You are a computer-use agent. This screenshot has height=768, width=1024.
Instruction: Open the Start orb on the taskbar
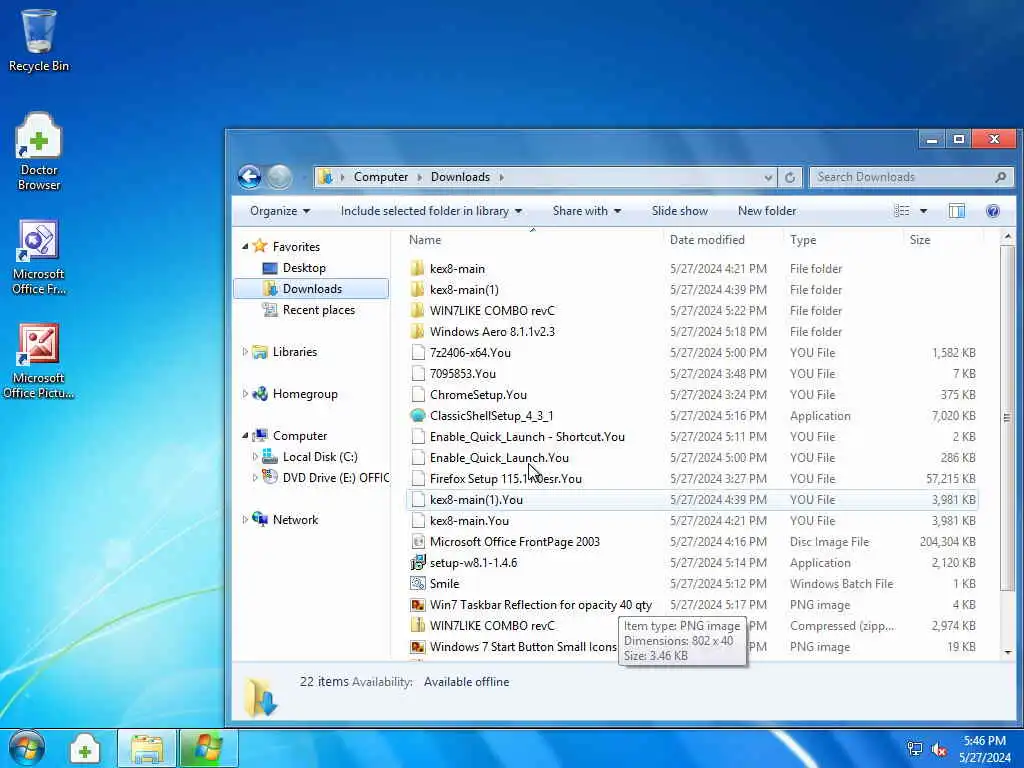[27, 748]
